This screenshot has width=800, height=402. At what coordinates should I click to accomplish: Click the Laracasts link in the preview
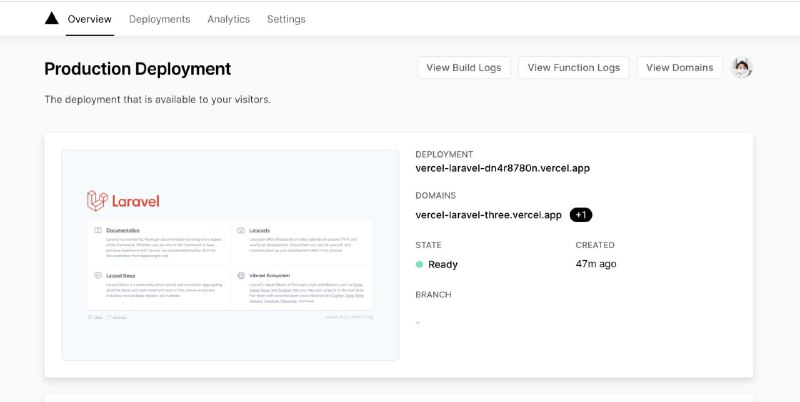pyautogui.click(x=260, y=231)
